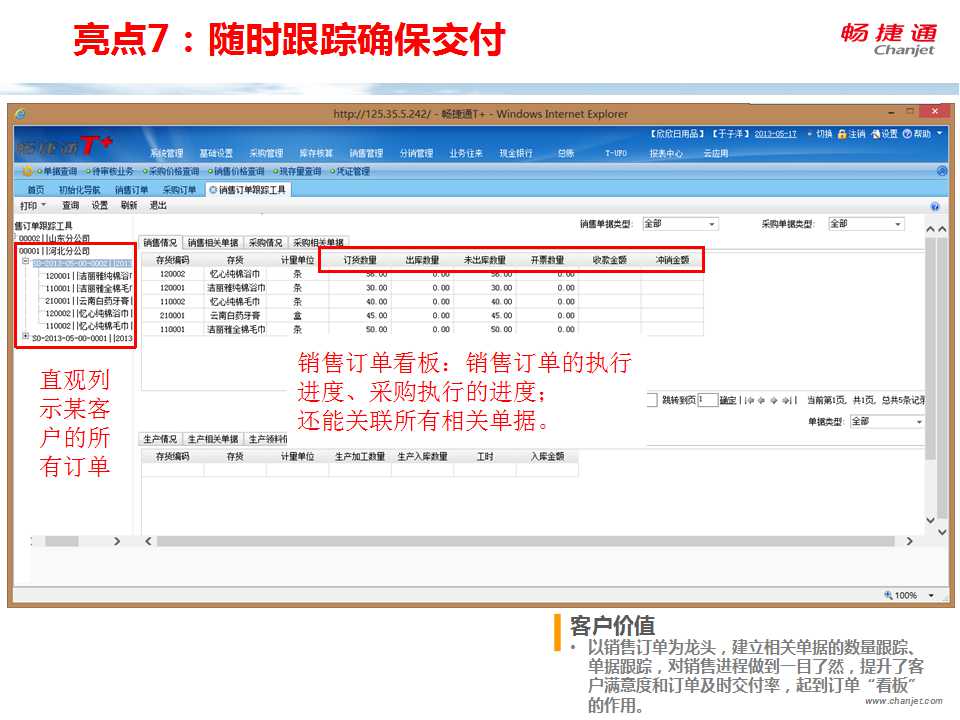
Task: Open 帮助 via the question mark icon
Action: (907, 134)
